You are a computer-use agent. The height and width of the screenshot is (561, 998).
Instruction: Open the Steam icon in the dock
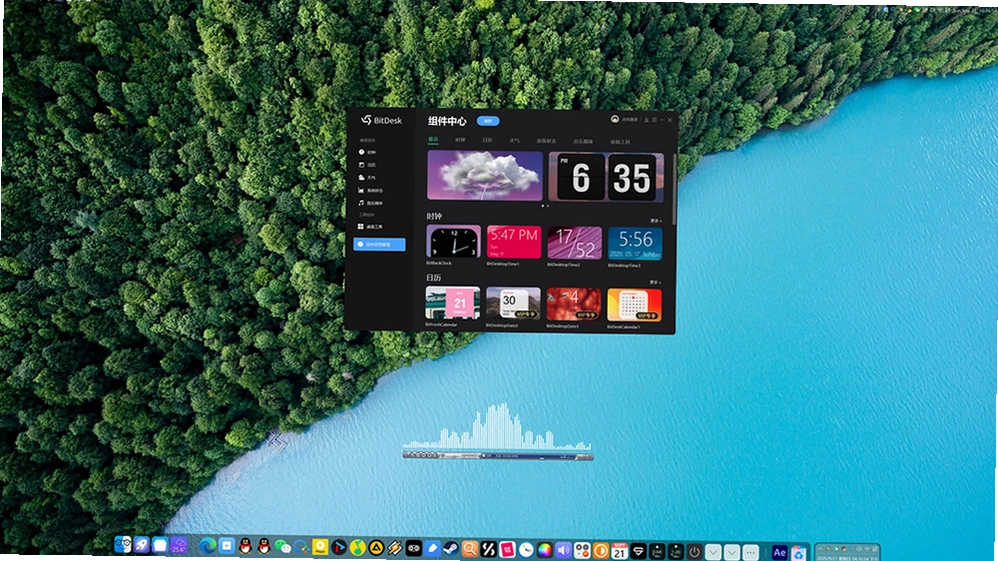[x=451, y=548]
